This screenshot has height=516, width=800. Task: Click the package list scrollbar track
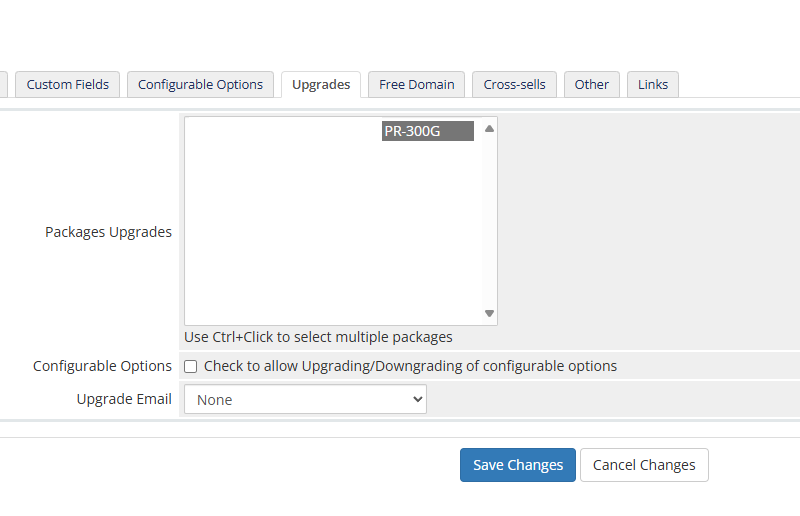tap(489, 220)
